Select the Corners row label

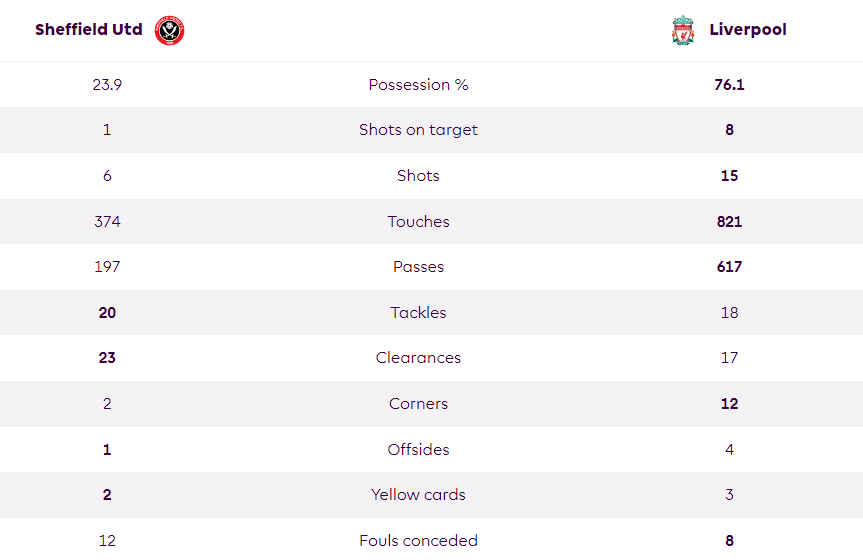(418, 404)
